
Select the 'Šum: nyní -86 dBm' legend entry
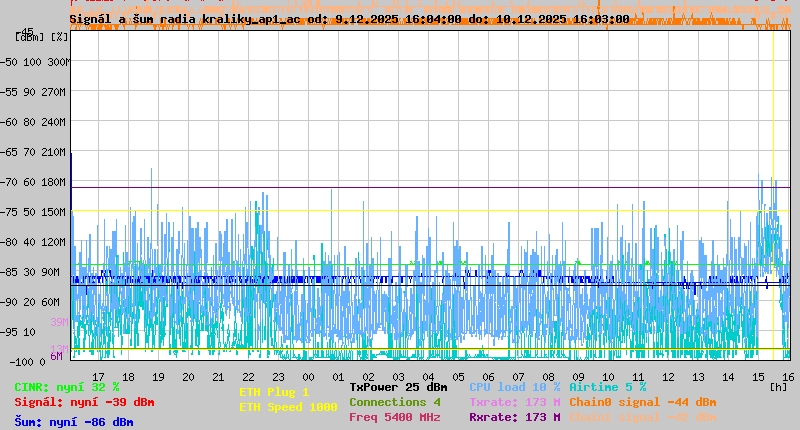point(74,422)
